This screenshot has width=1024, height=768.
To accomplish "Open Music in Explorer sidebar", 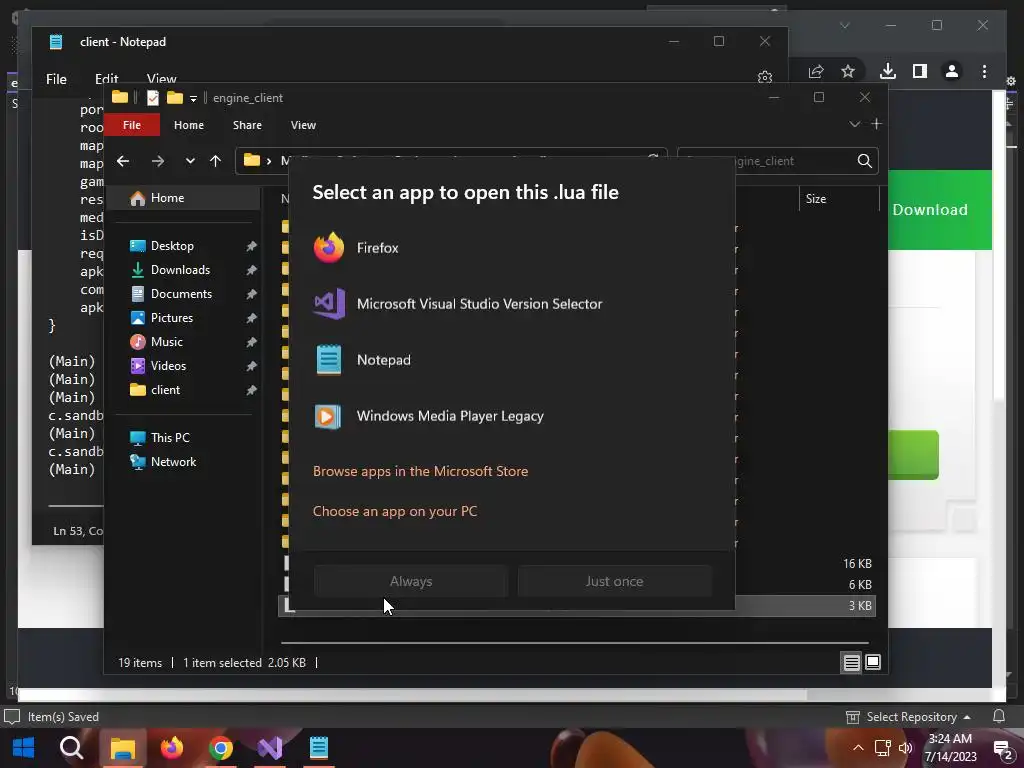I will [x=166, y=342].
